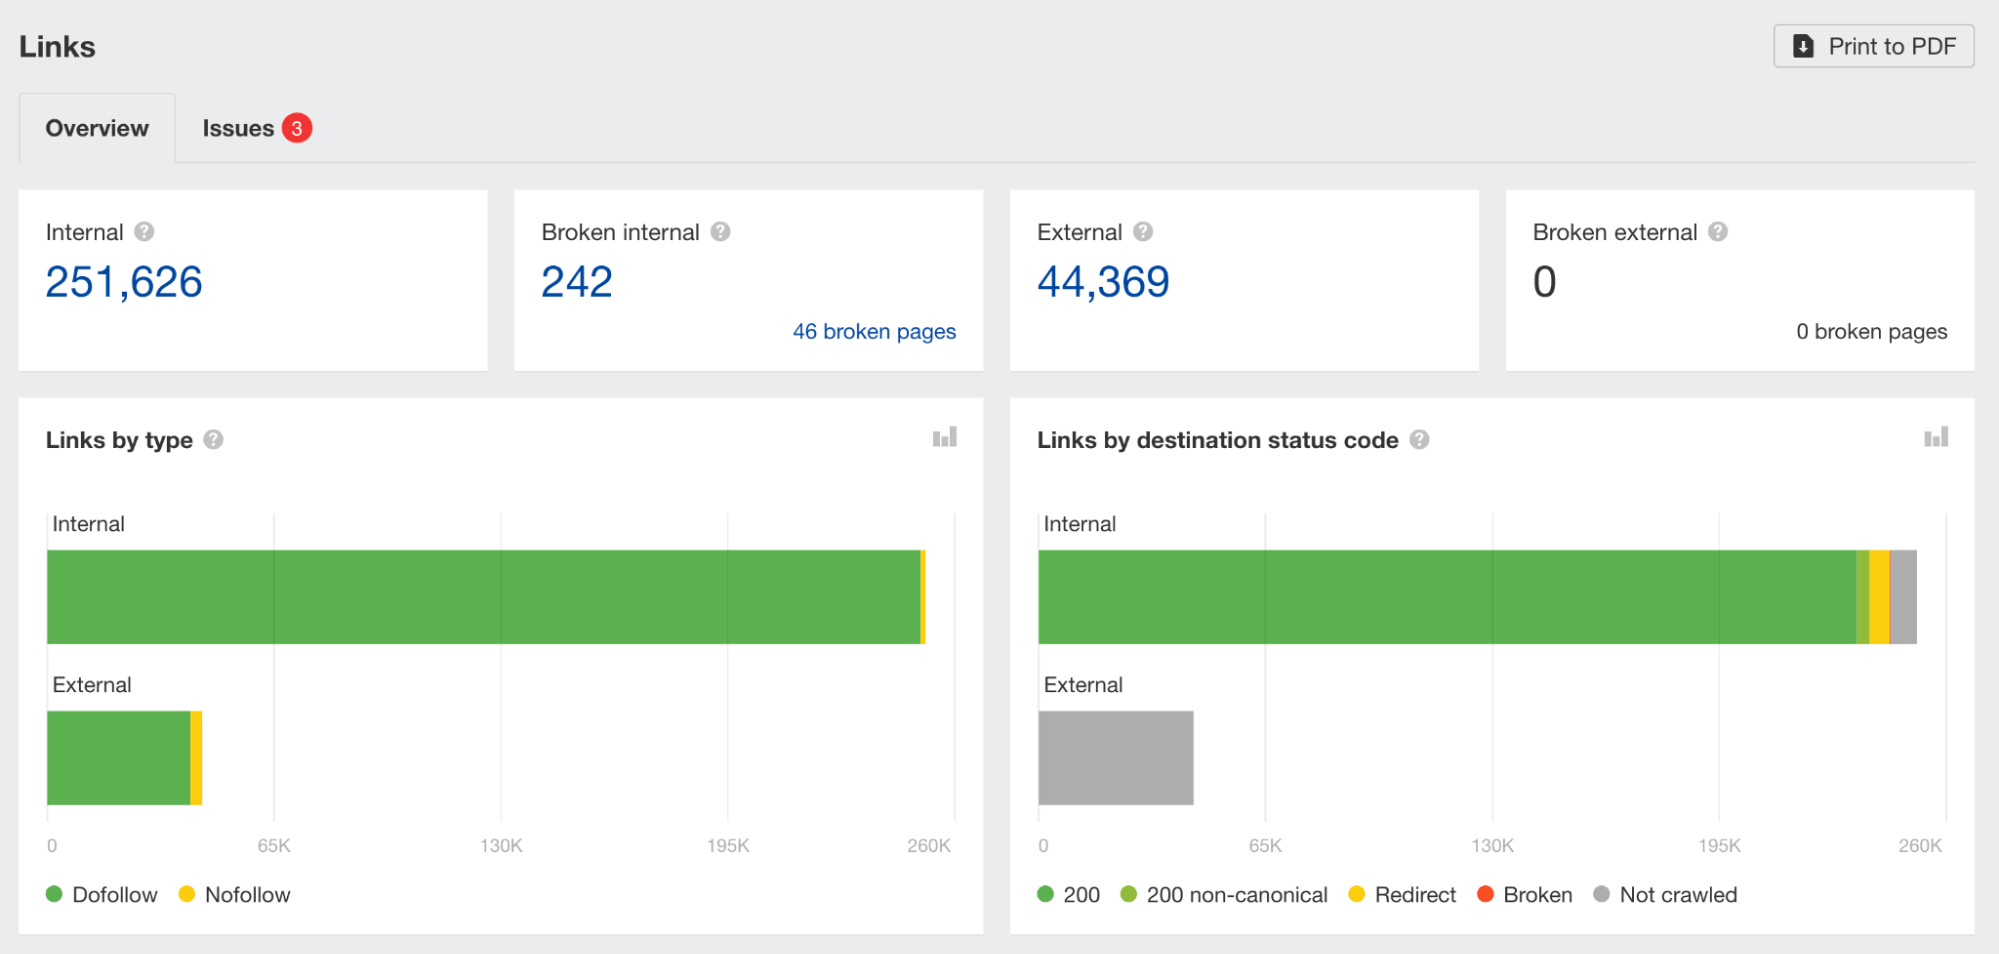Open the 46 broken pages link
The width and height of the screenshot is (1999, 954).
874,332
